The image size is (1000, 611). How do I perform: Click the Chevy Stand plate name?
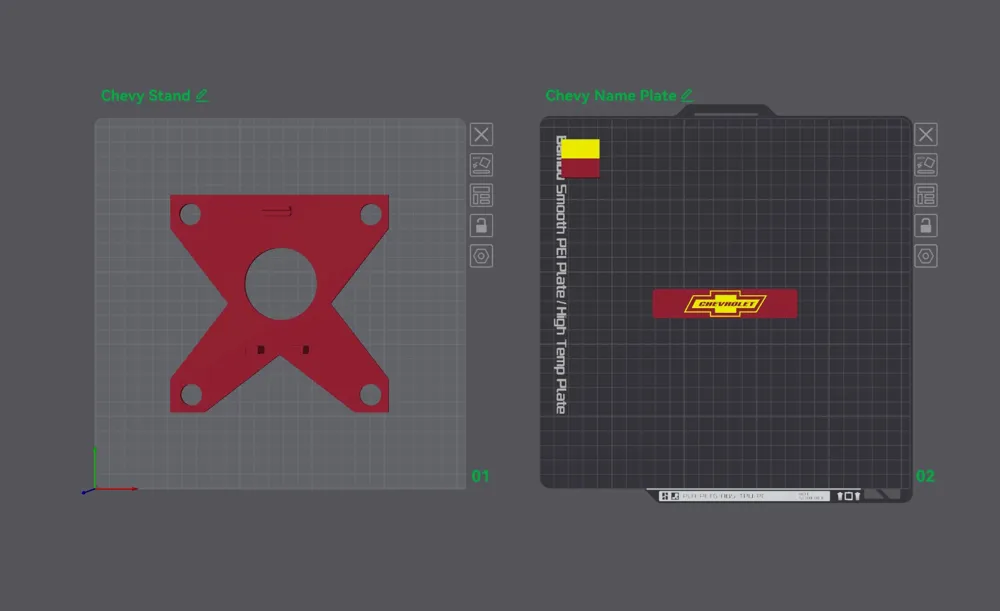pyautogui.click(x=145, y=96)
